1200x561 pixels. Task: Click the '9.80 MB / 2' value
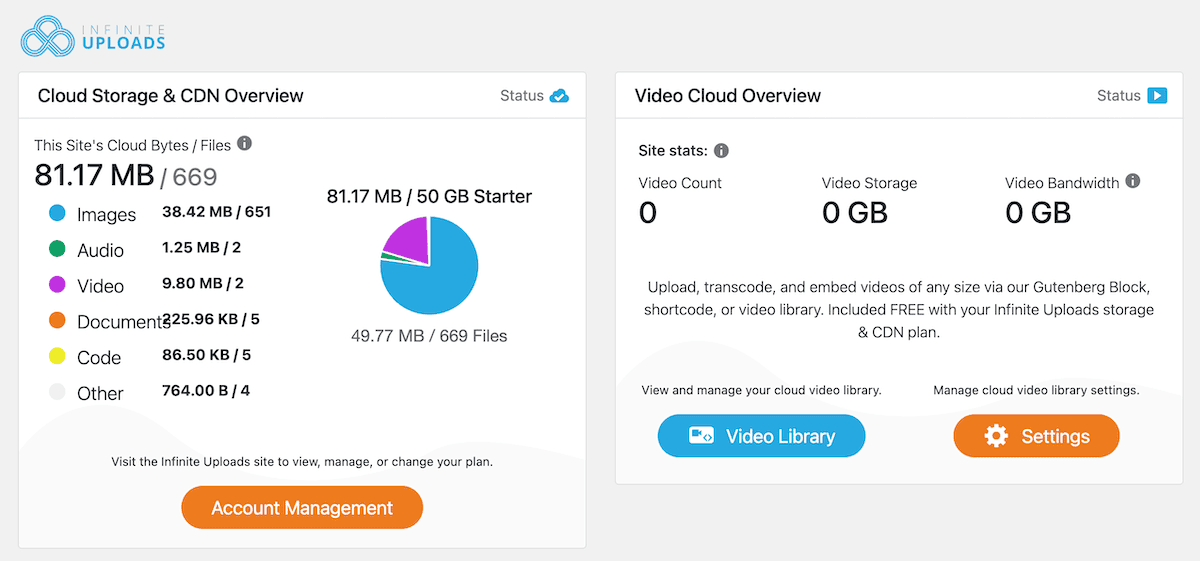pyautogui.click(x=203, y=284)
